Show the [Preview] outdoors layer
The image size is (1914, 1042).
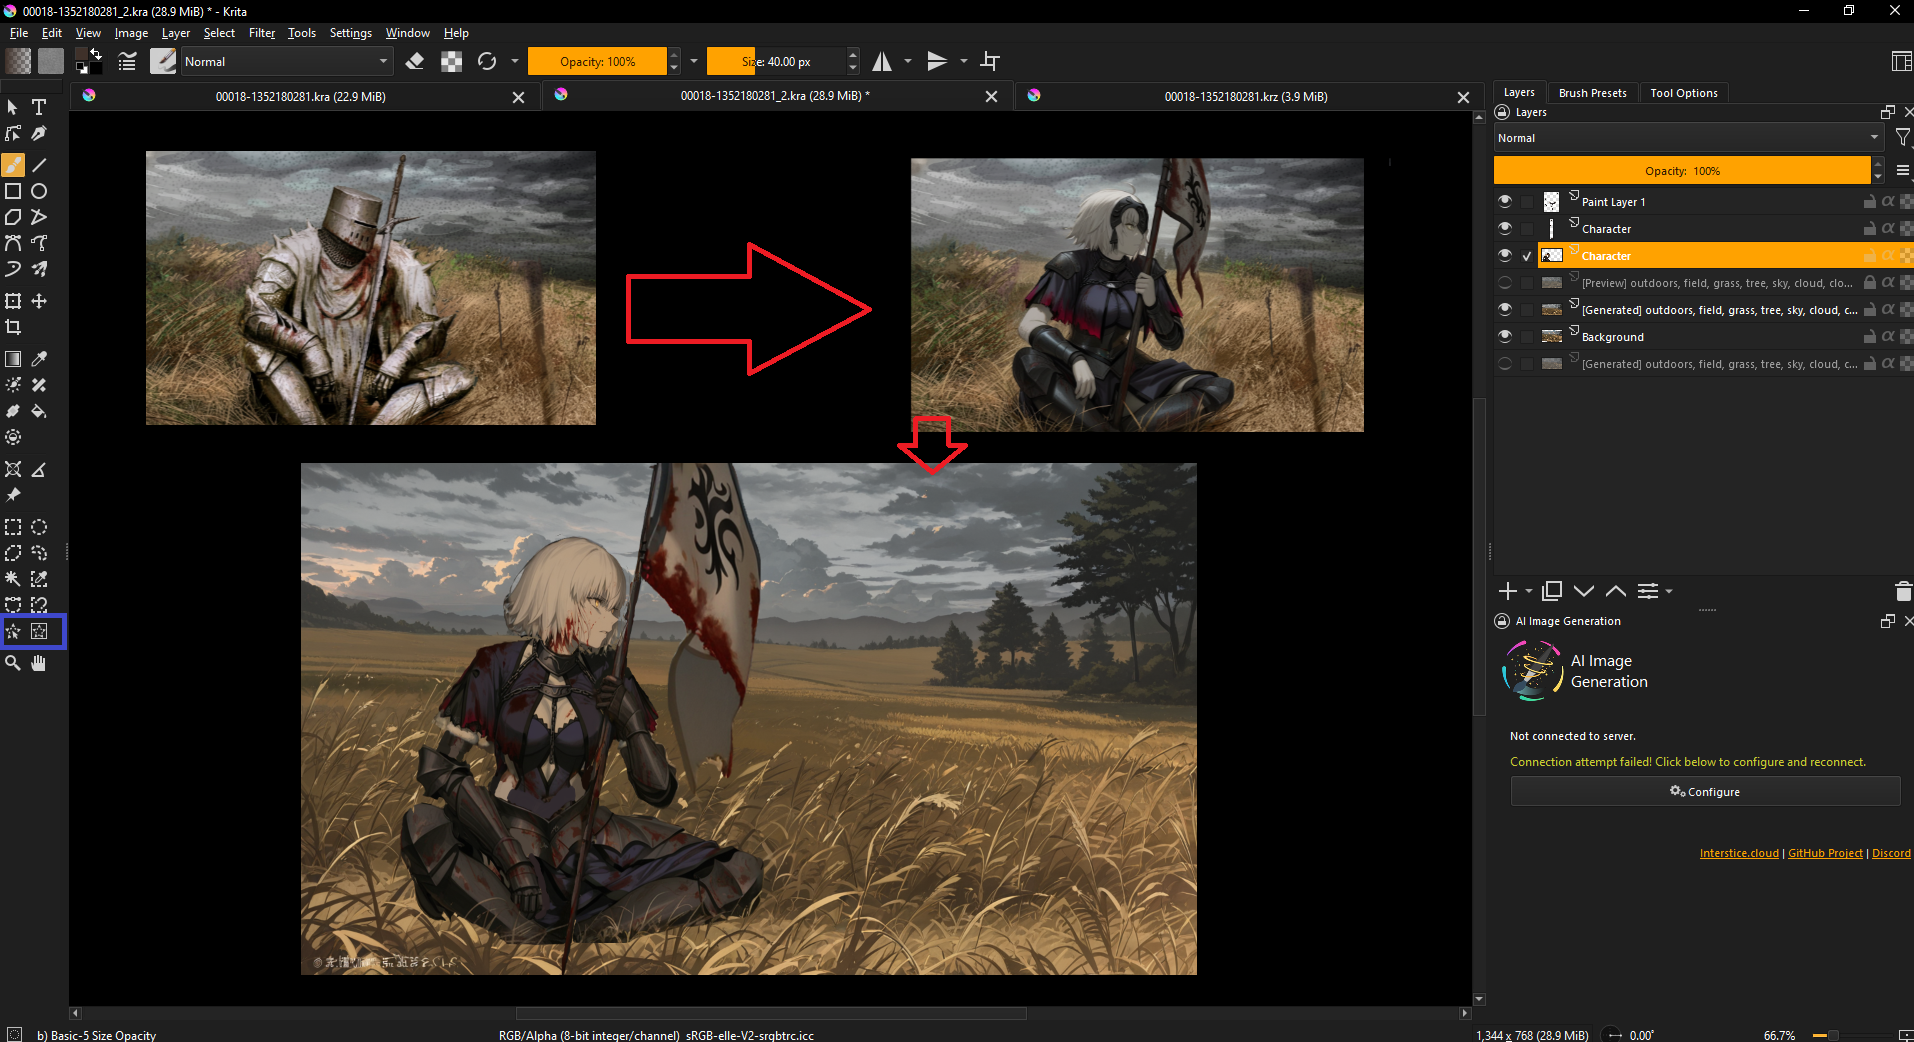(x=1505, y=282)
